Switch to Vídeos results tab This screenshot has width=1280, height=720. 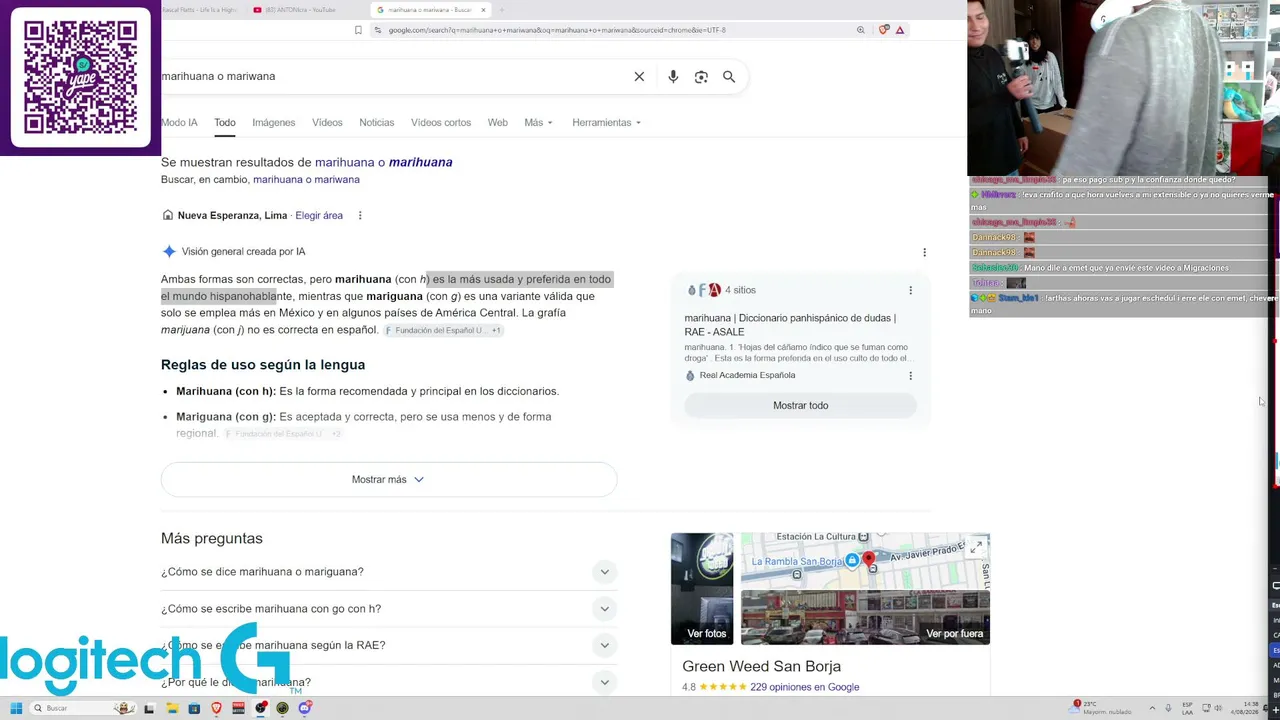pyautogui.click(x=327, y=123)
